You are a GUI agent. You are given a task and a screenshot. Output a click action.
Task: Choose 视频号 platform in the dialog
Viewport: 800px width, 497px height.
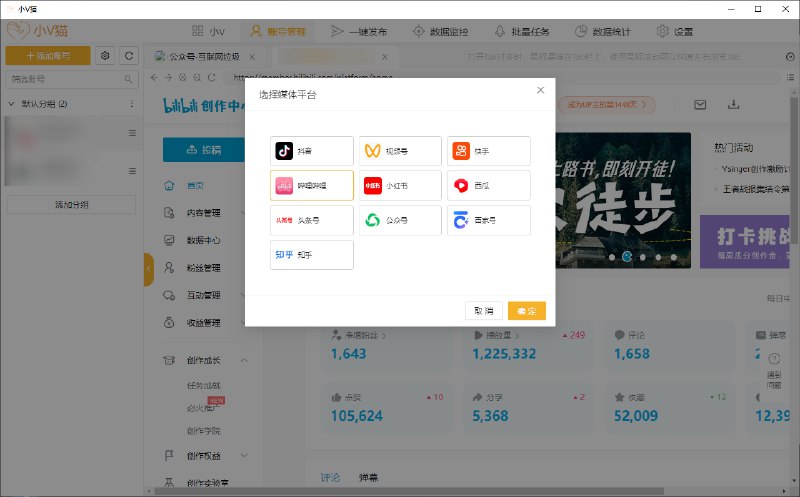(x=399, y=151)
